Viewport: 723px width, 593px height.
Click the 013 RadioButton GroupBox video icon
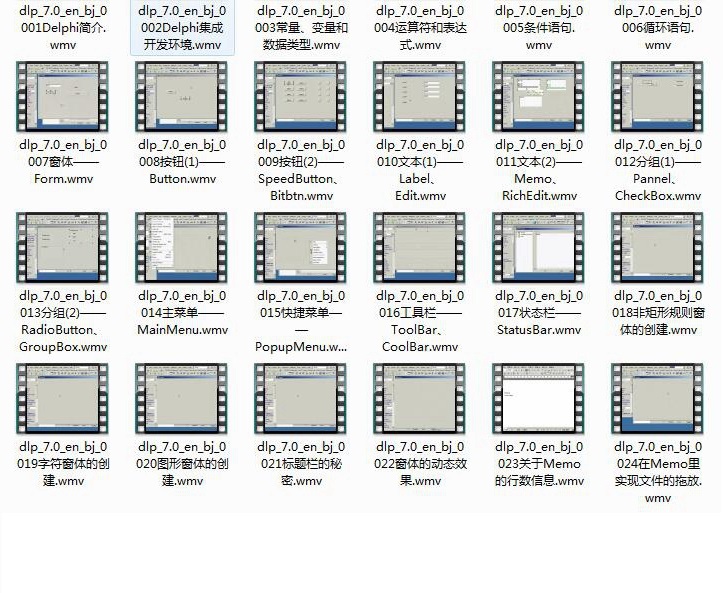pos(63,246)
